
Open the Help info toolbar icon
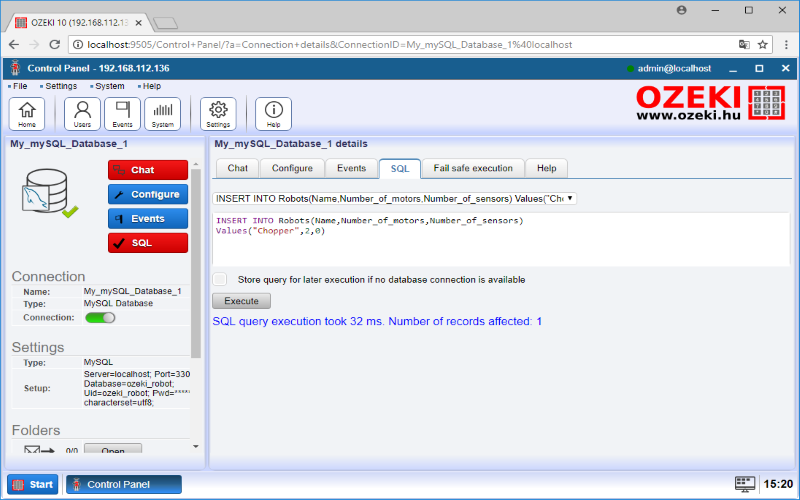pos(273,114)
